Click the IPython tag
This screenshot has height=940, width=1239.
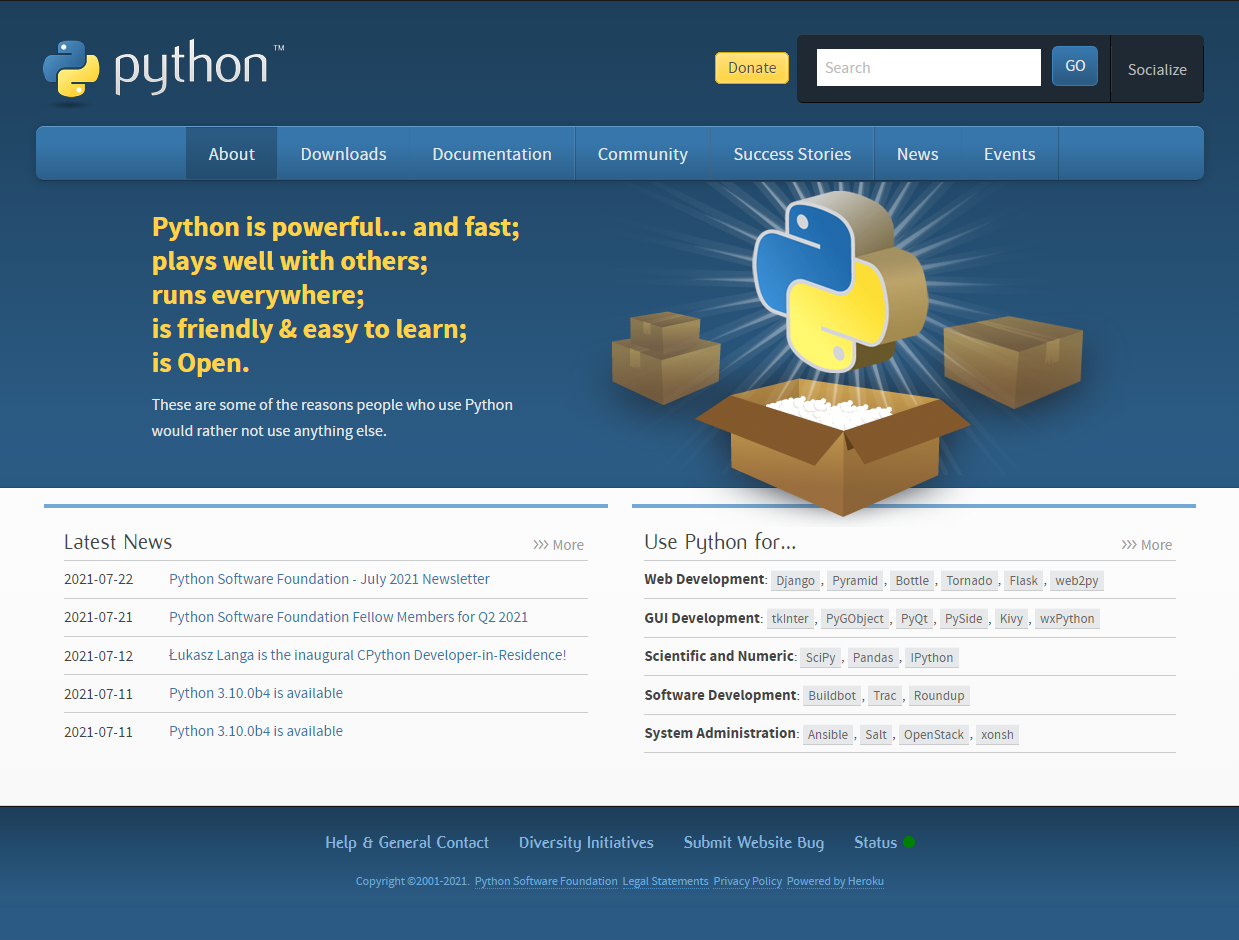pos(932,657)
